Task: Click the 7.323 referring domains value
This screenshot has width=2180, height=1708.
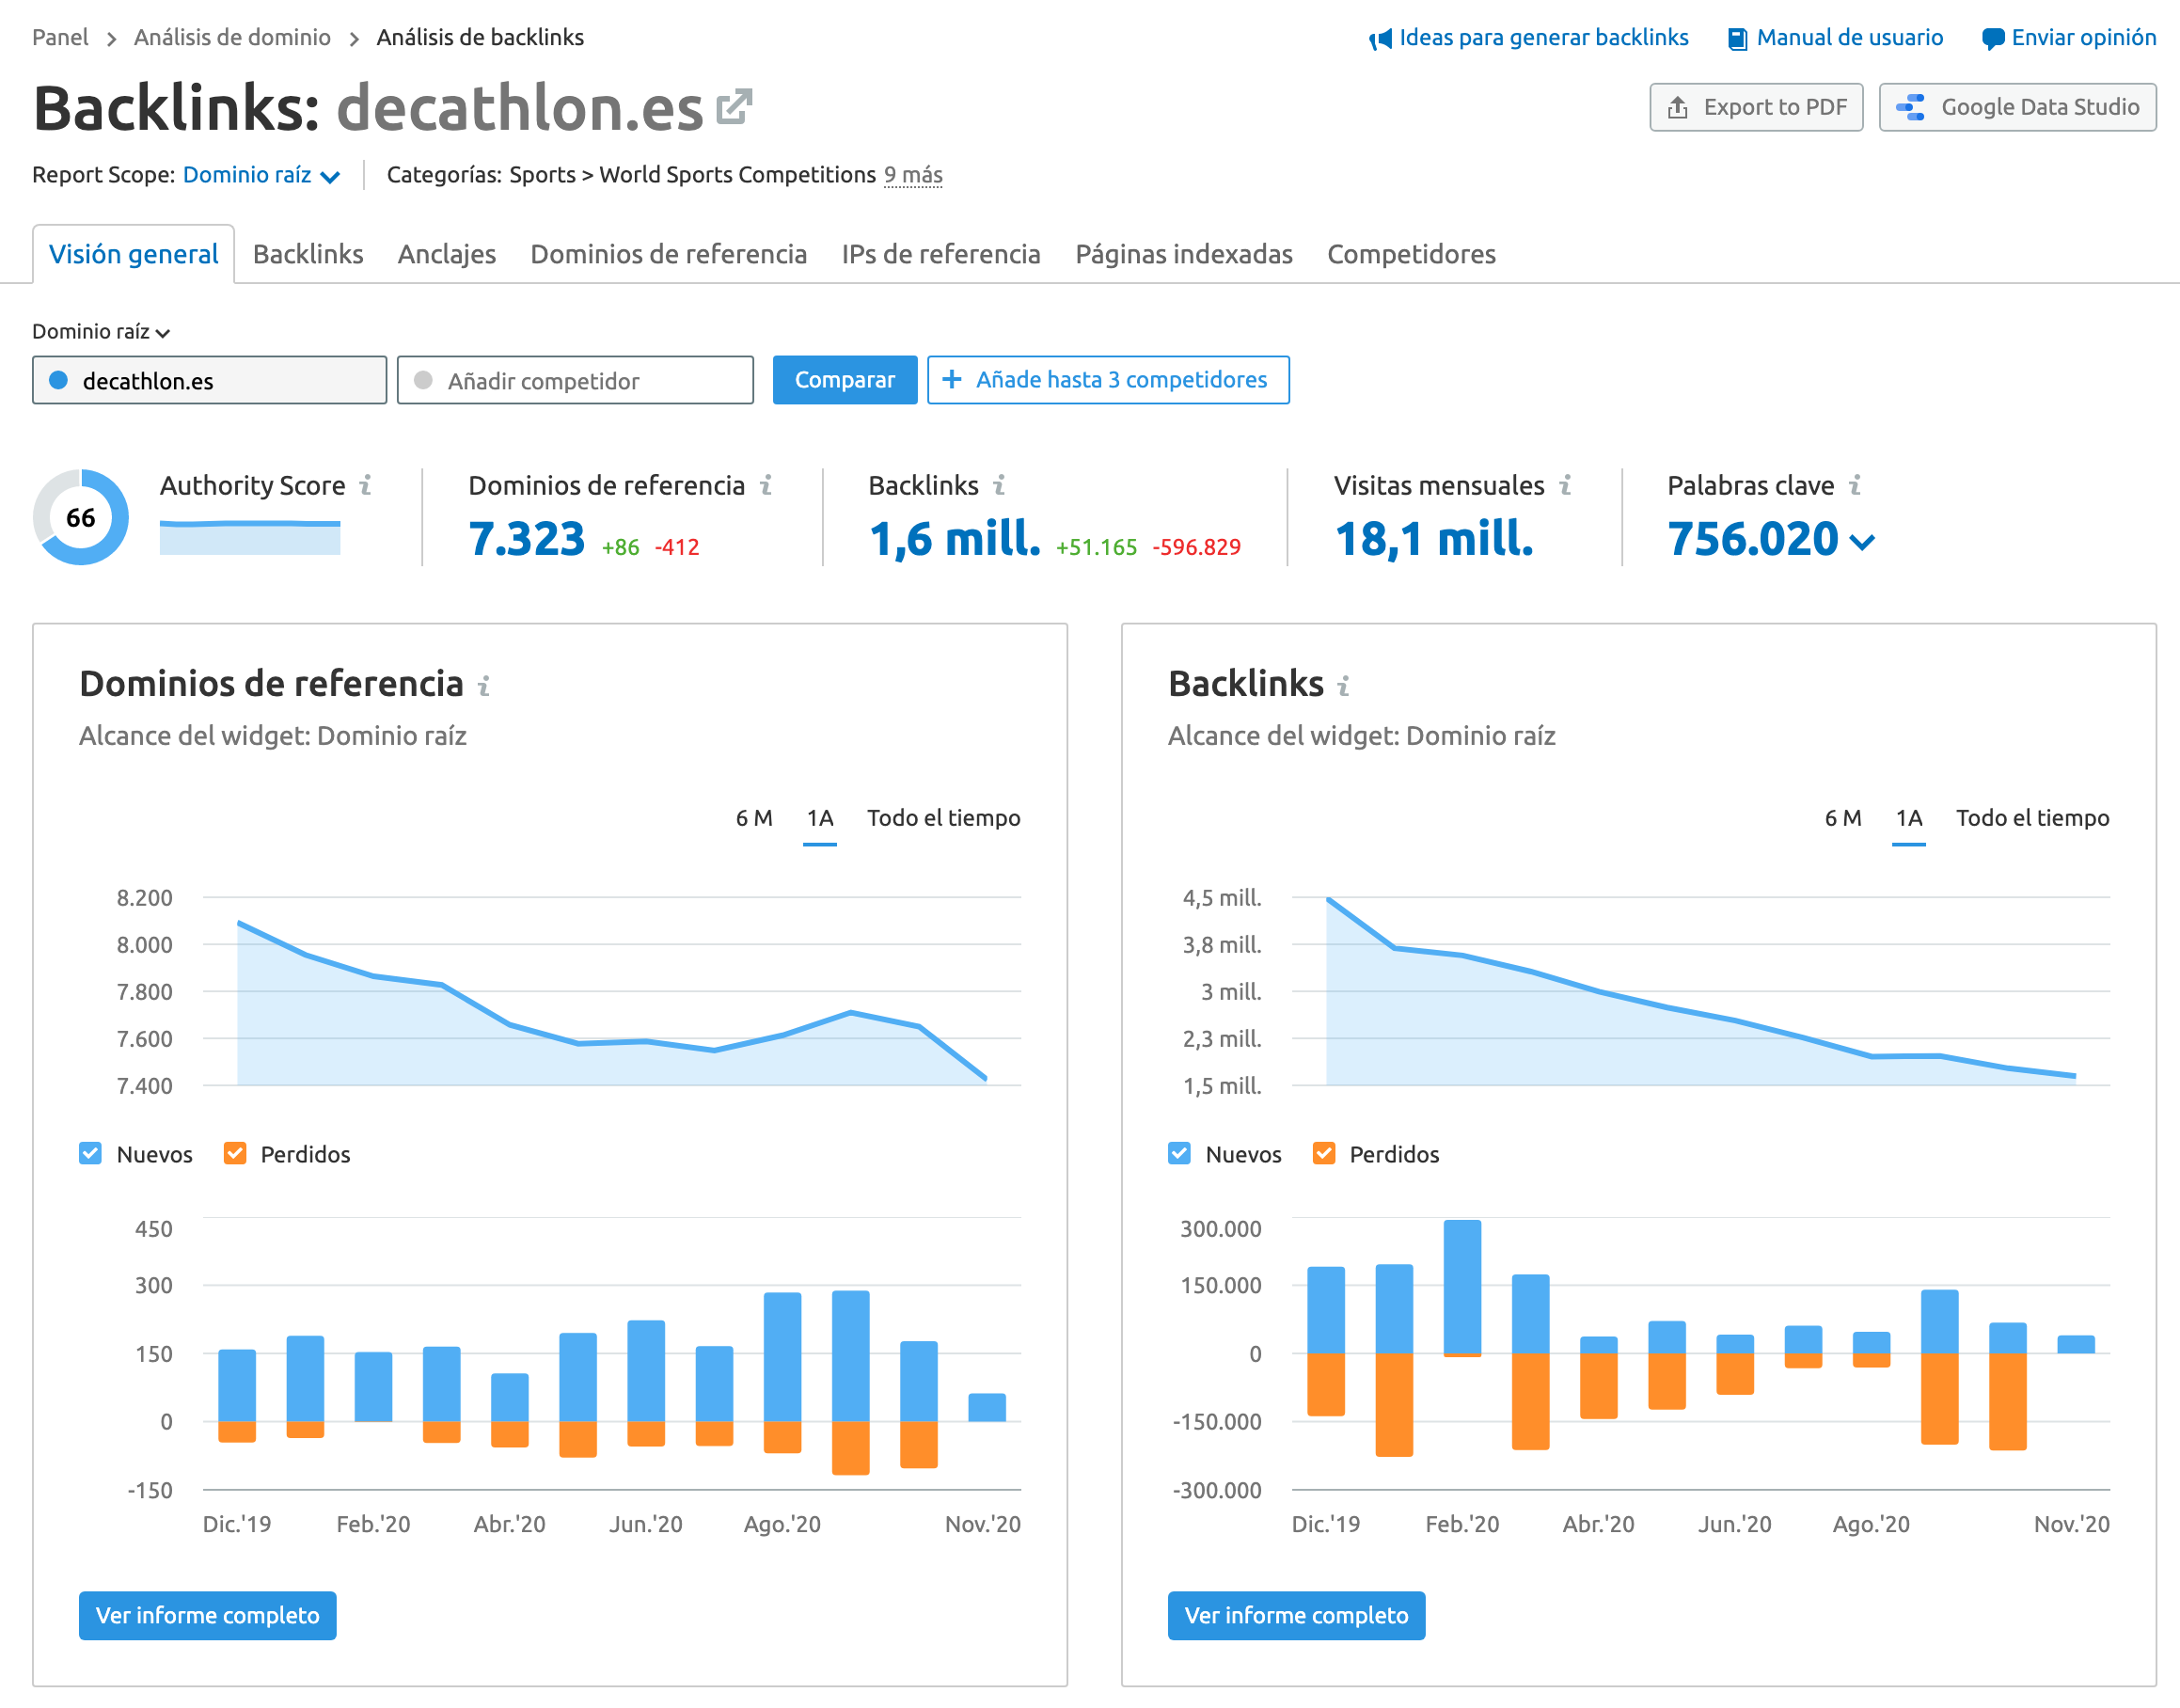Action: tap(527, 539)
